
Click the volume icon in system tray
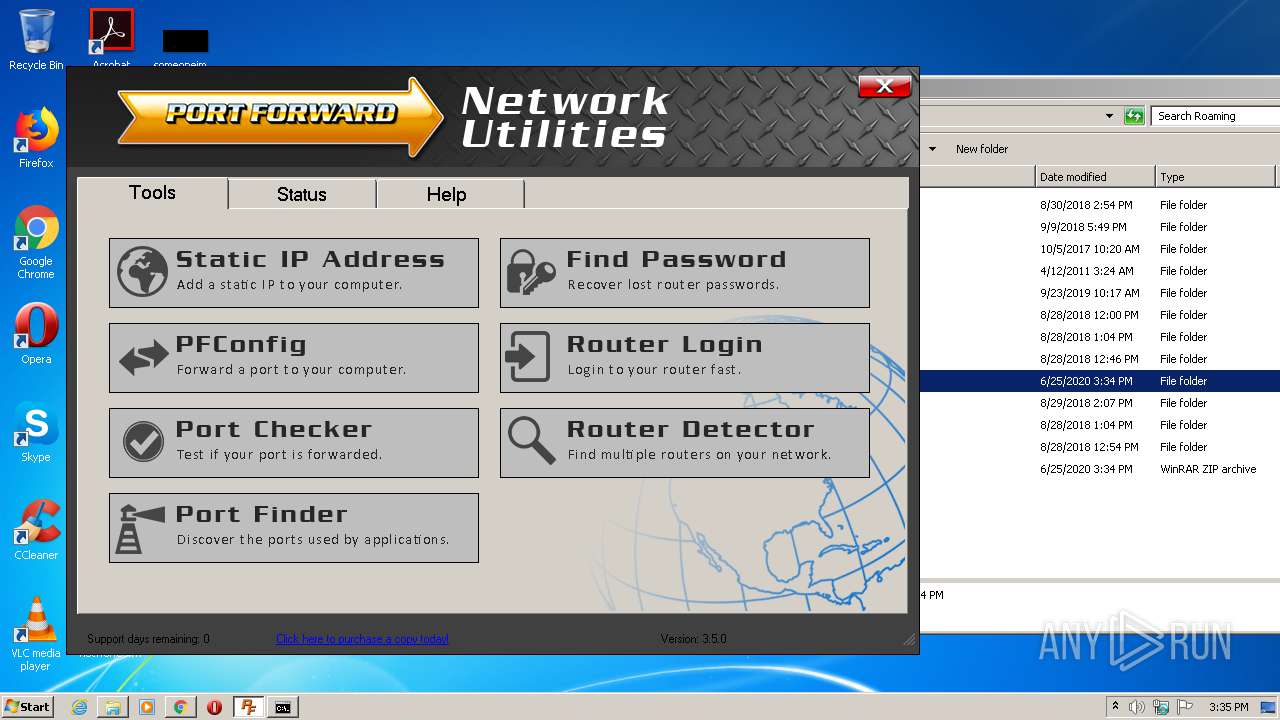[x=1137, y=707]
